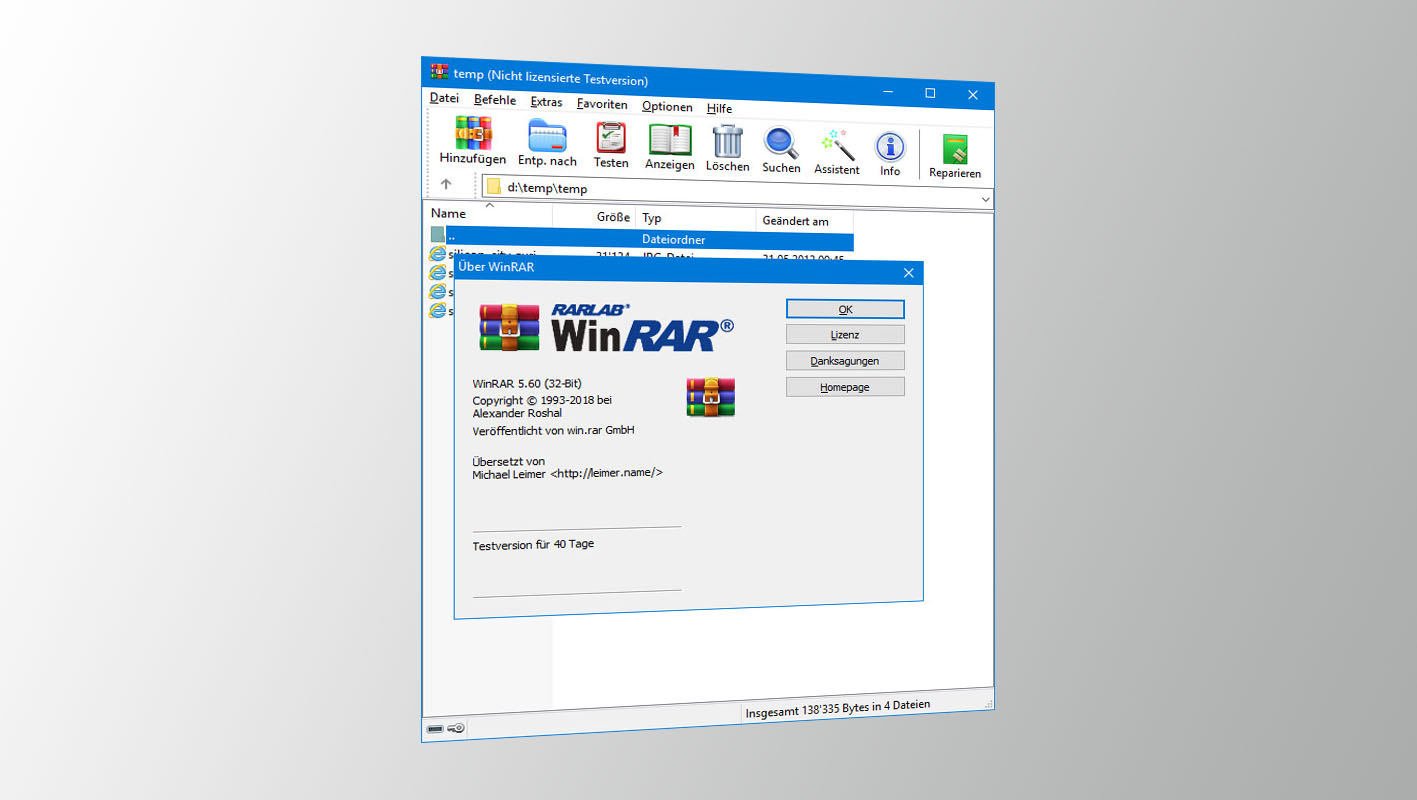Open the Anzeigen book icon
The image size is (1417, 800).
tap(669, 140)
